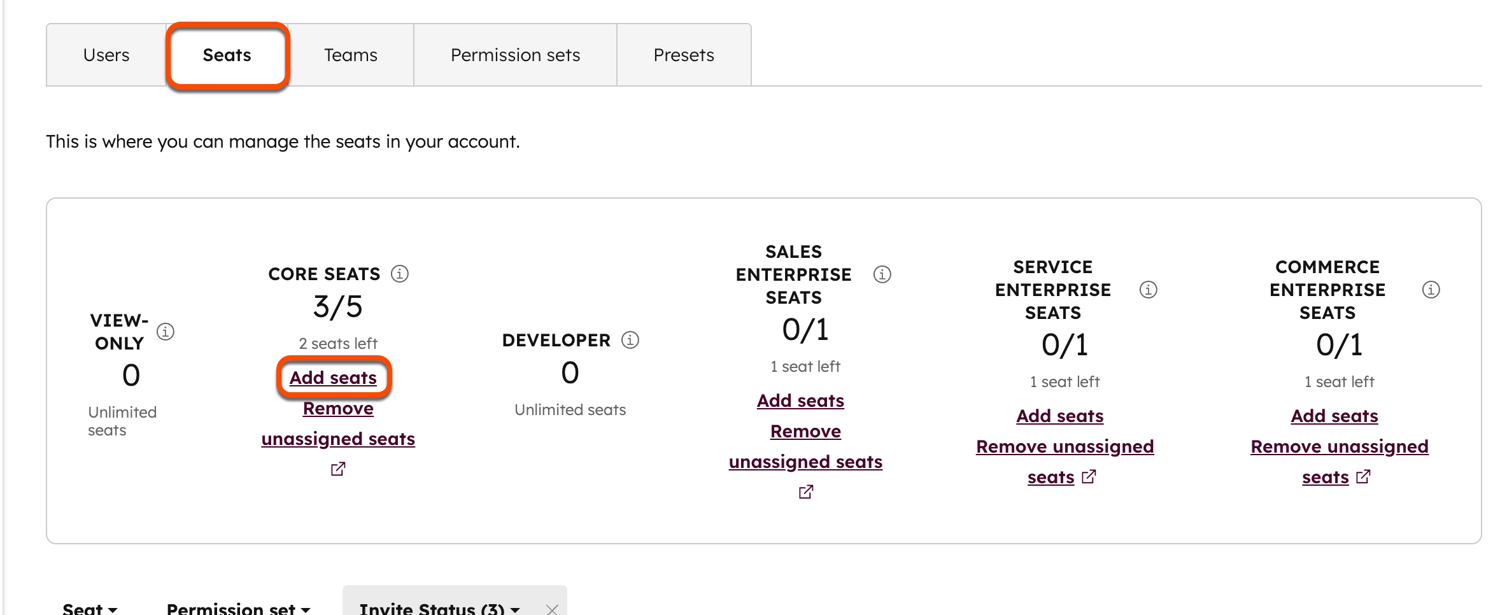This screenshot has width=1500, height=615.
Task: Open the Commerce Enterprise Seats info icon
Action: pyautogui.click(x=1430, y=289)
